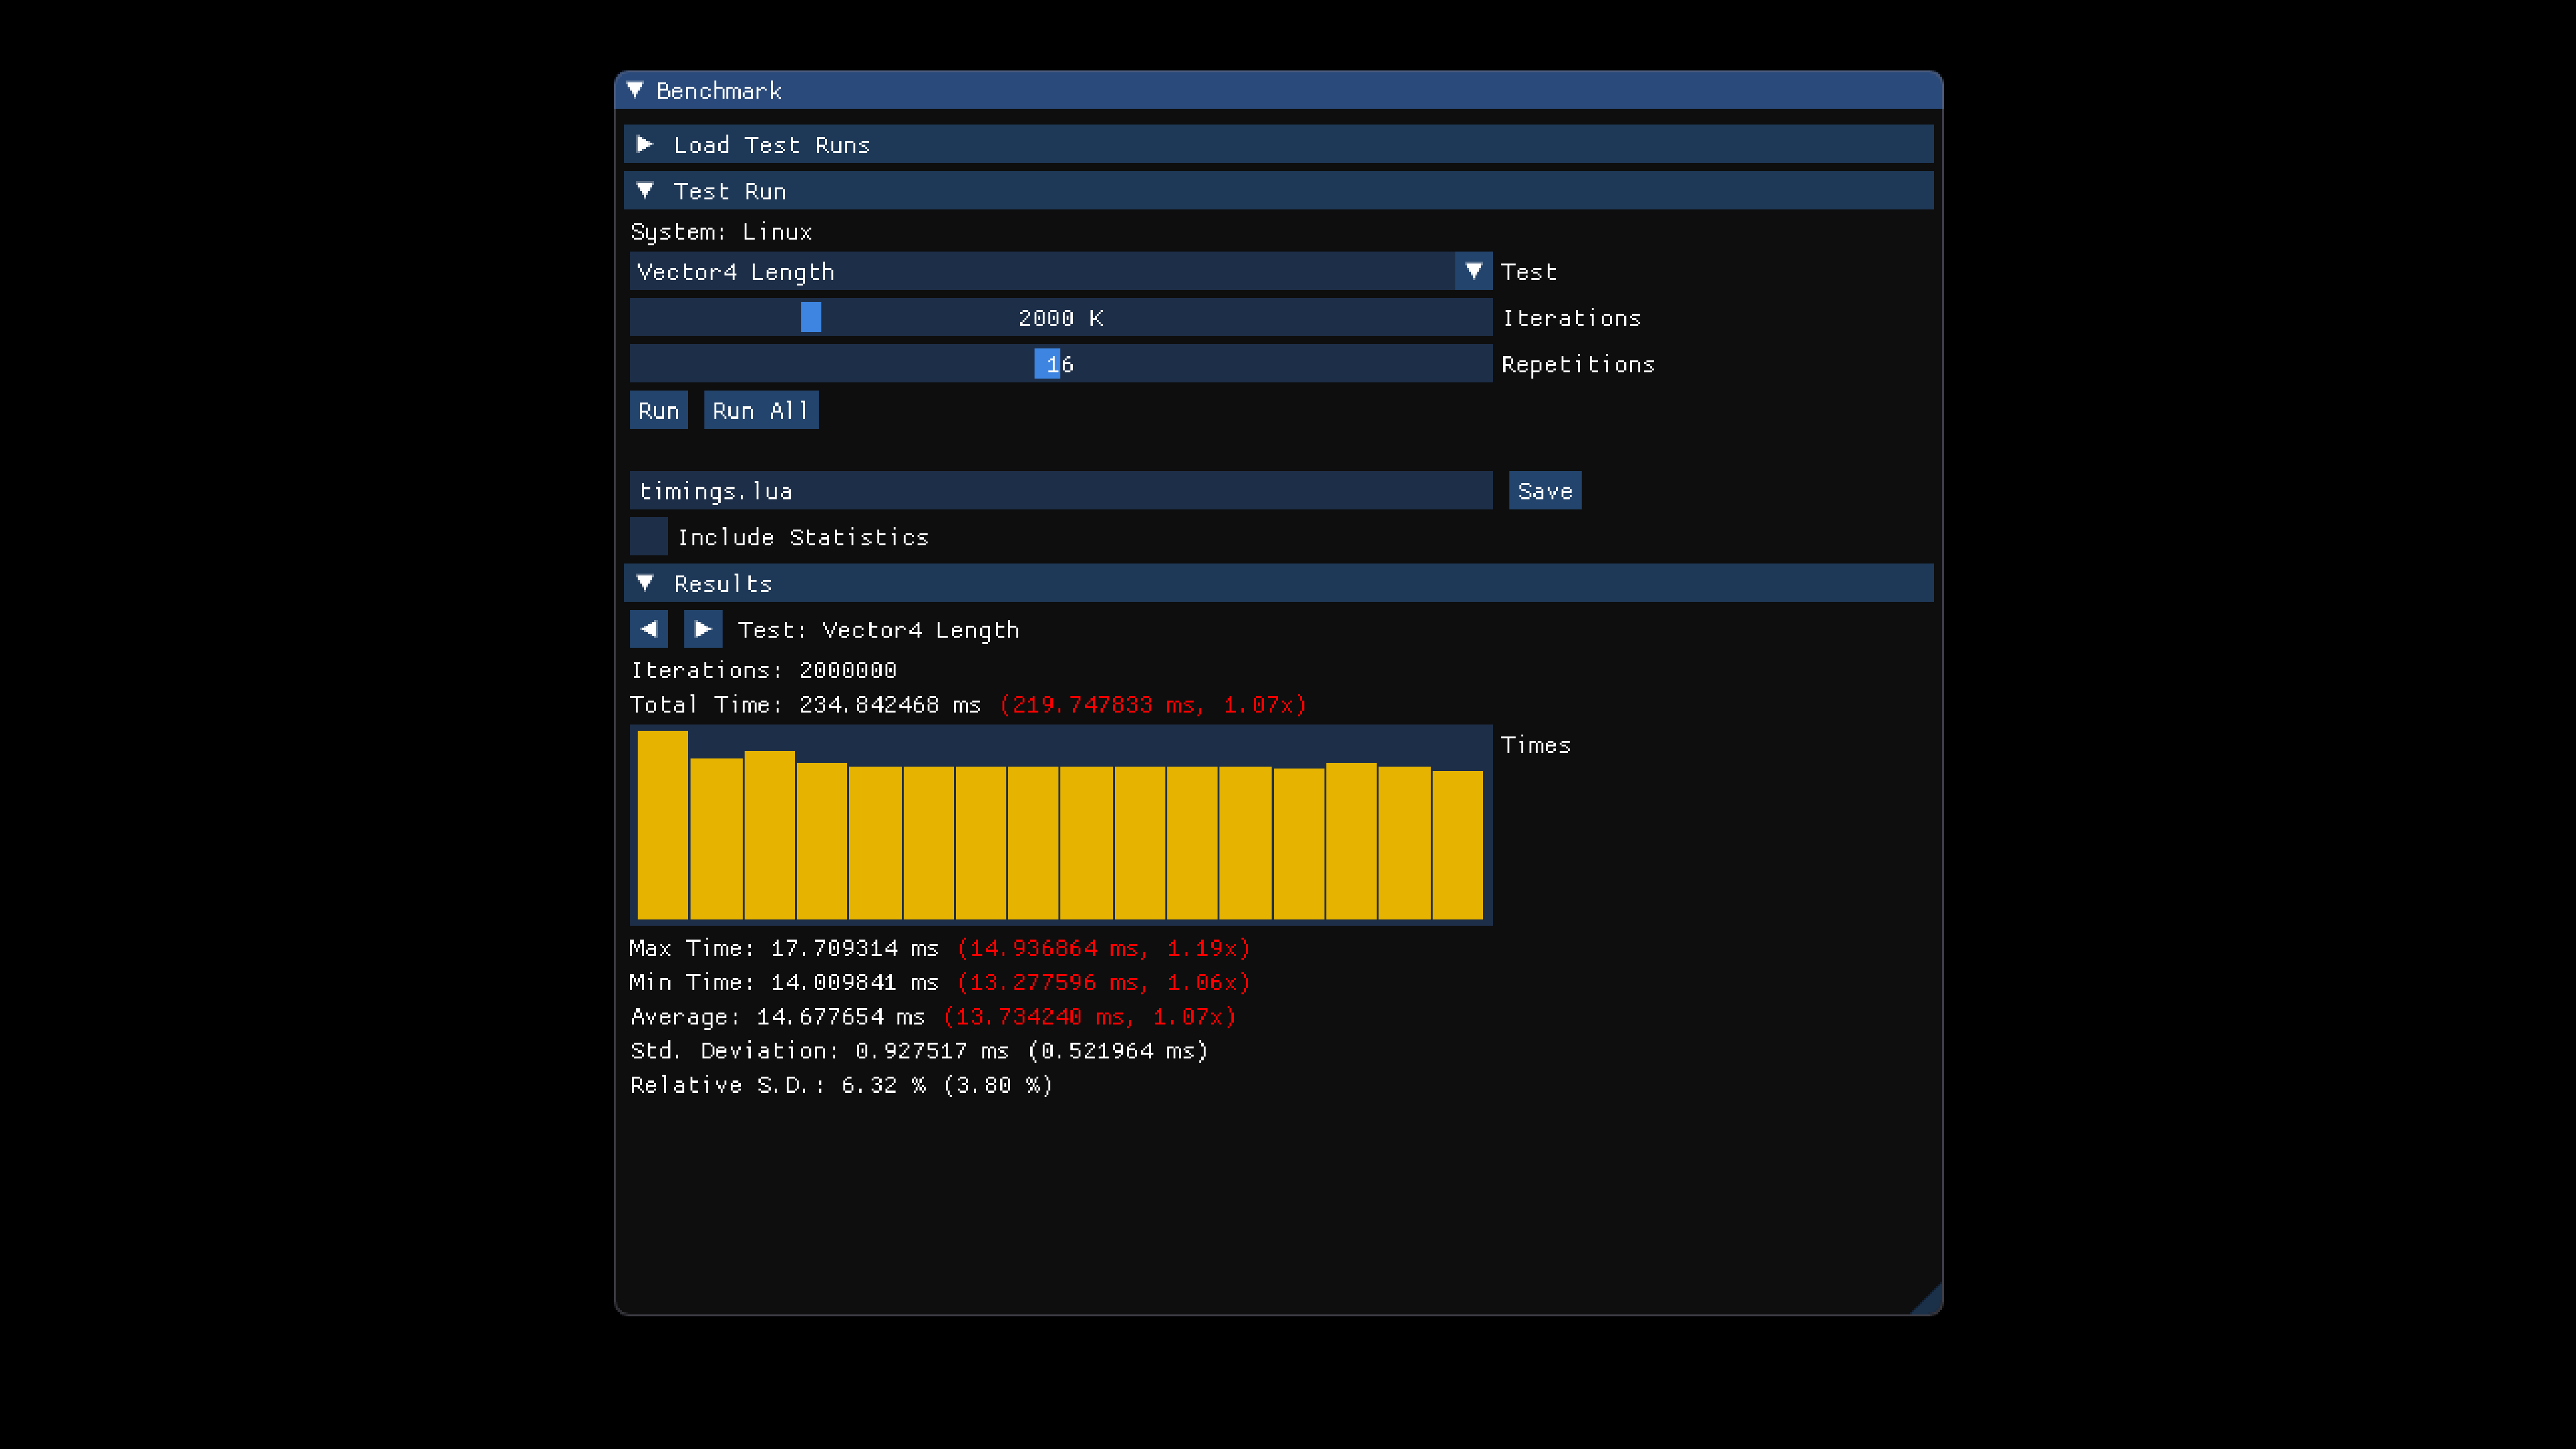Collapse the Results section header
This screenshot has height=1449, width=2576.
pos(645,583)
